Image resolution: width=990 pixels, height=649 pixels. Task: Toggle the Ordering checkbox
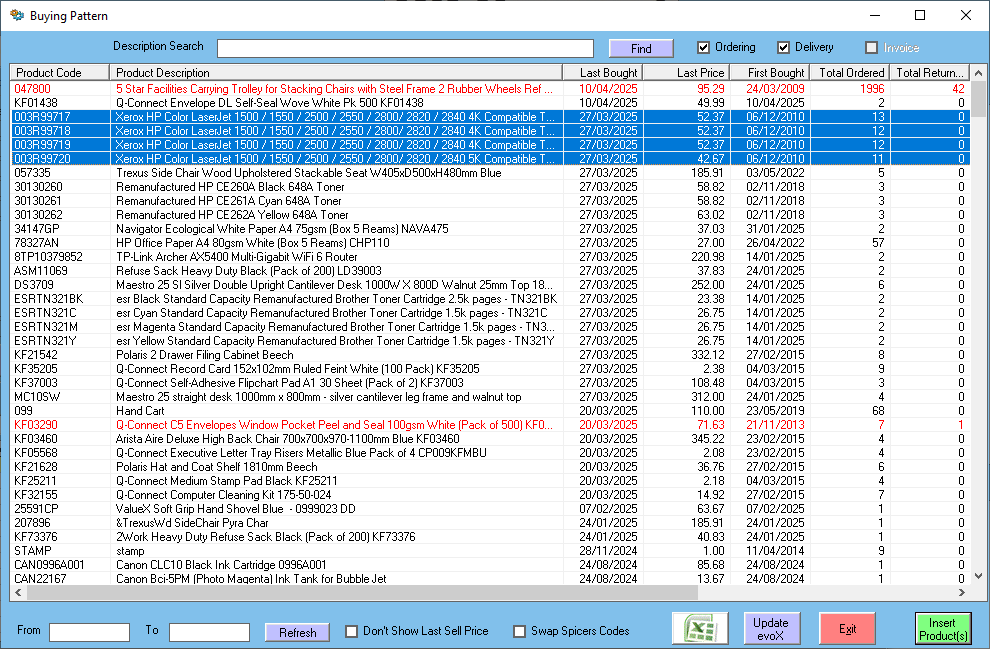click(x=703, y=47)
